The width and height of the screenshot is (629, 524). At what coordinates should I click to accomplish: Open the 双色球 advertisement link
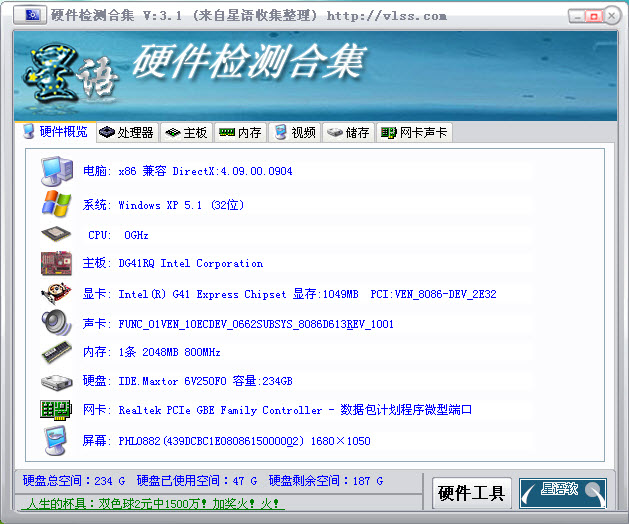153,504
